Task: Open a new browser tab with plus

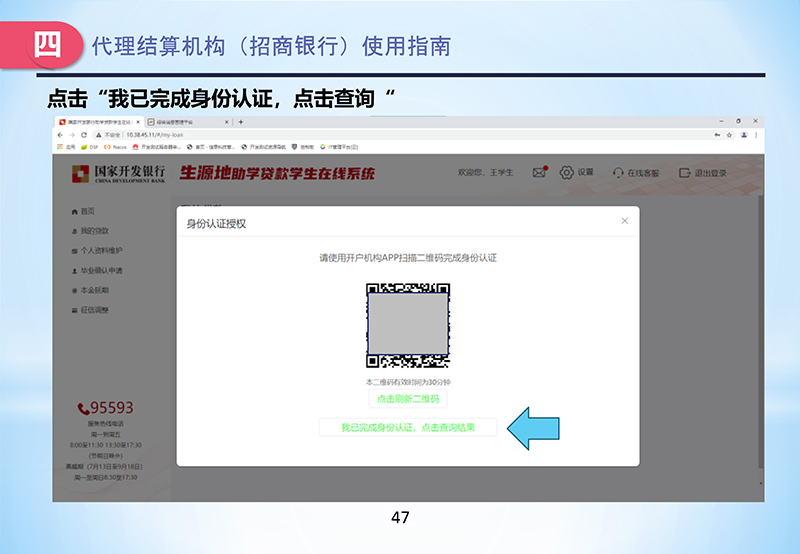Action: coord(241,122)
